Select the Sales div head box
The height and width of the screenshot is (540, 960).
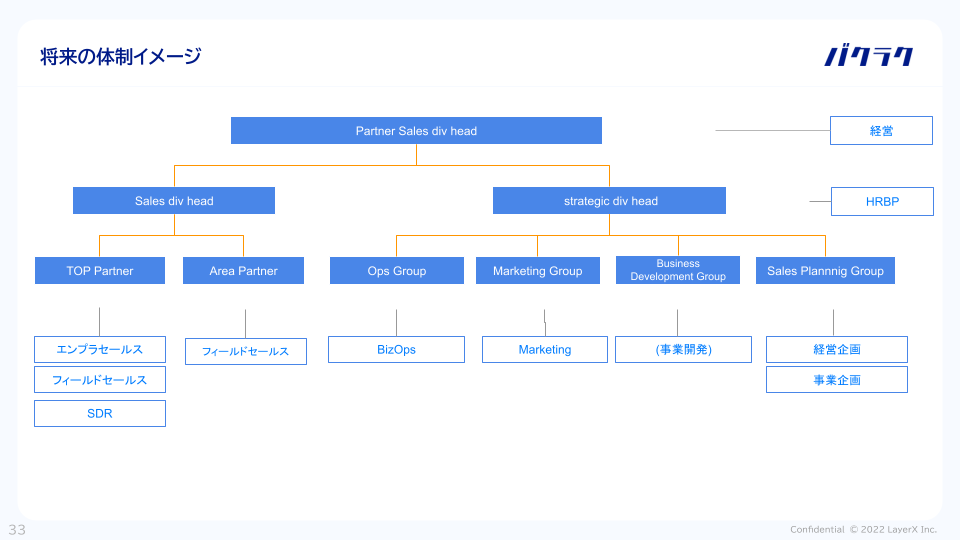coord(174,201)
